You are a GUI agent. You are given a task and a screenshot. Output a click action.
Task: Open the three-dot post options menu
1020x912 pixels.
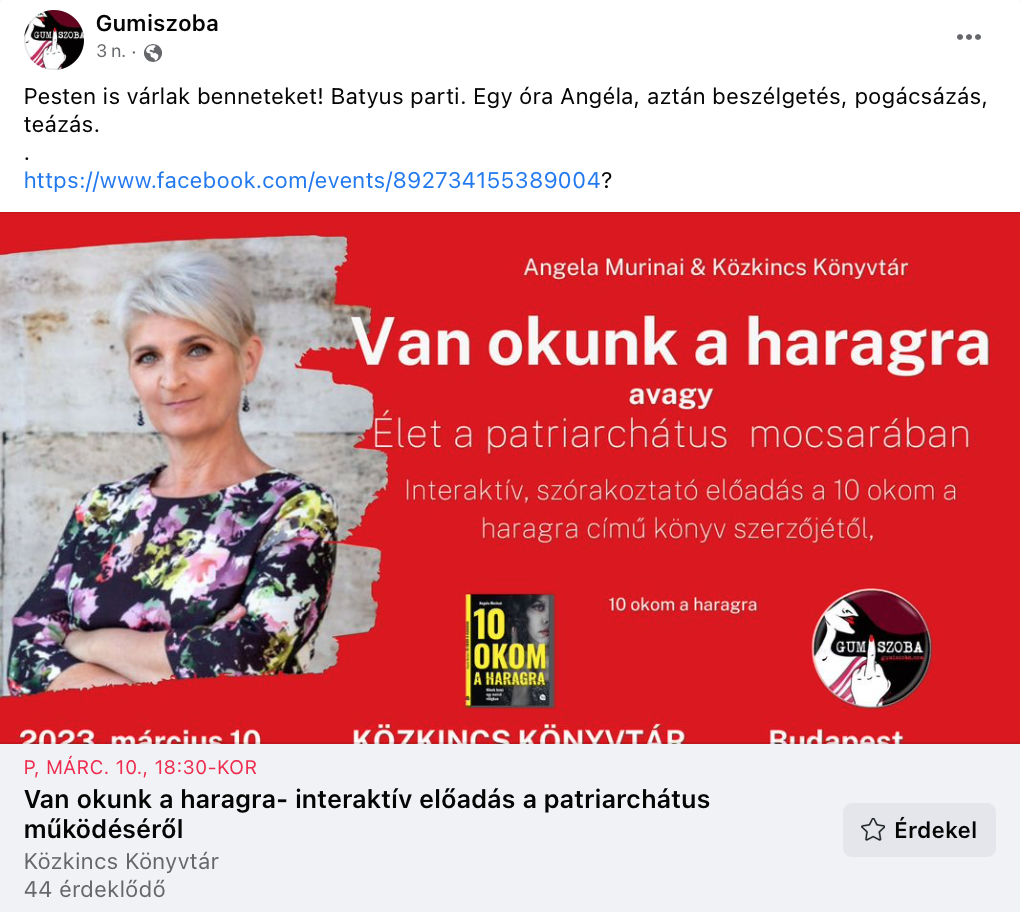click(968, 37)
